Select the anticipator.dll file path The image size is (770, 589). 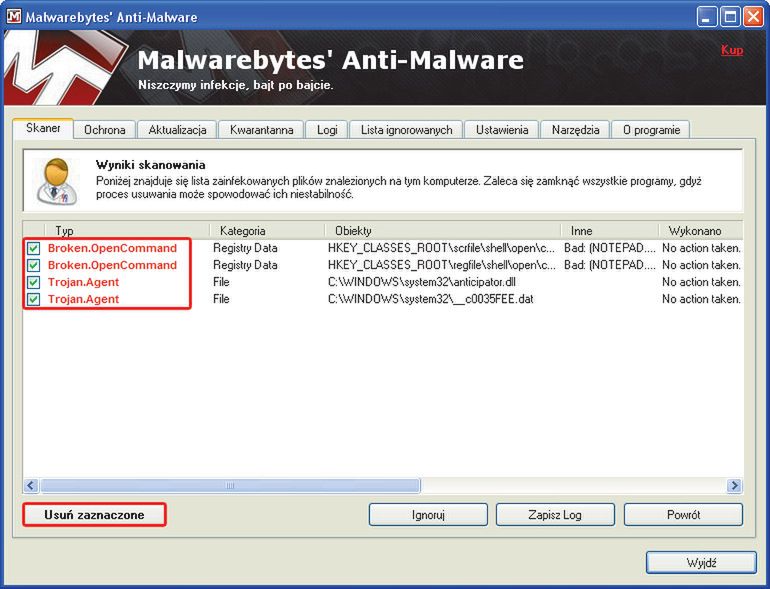(x=422, y=282)
